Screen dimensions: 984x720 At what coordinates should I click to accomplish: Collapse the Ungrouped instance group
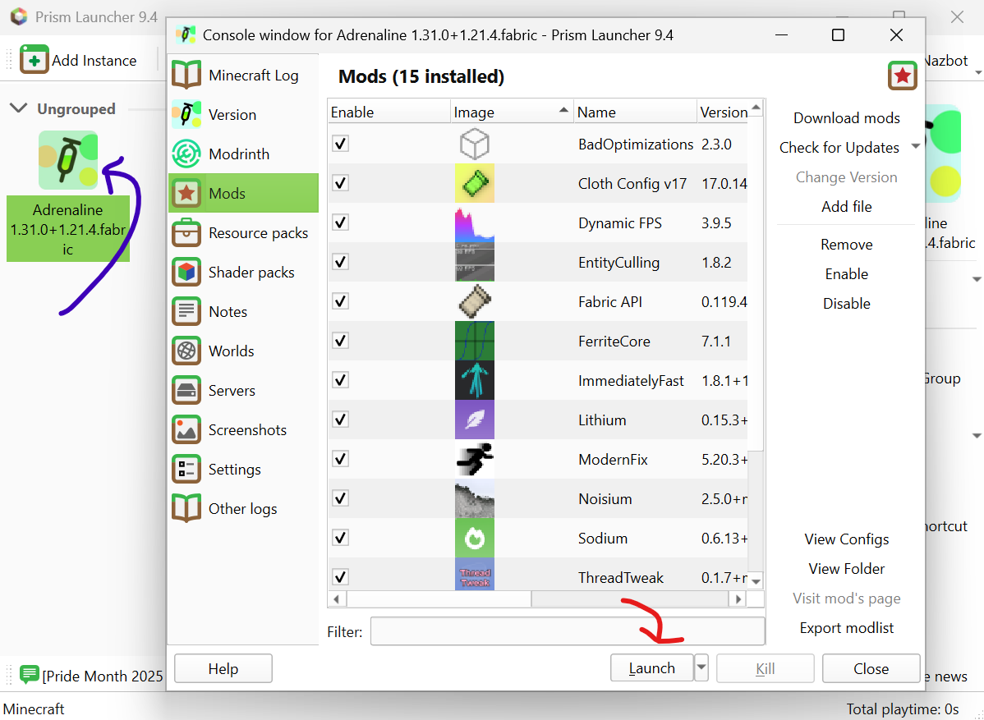19,109
